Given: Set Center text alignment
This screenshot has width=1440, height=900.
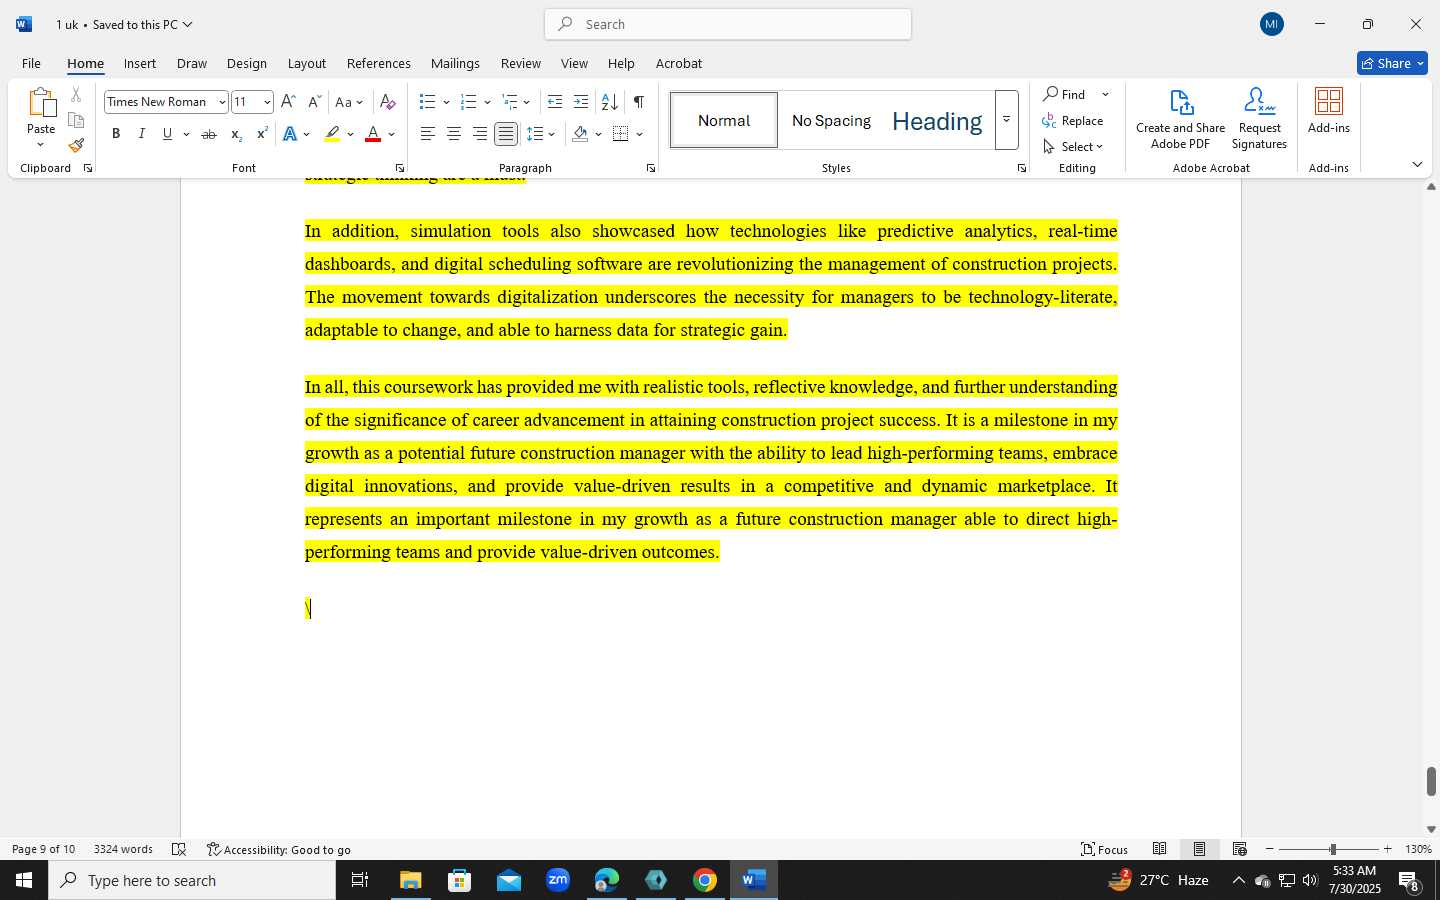Looking at the screenshot, I should (454, 134).
